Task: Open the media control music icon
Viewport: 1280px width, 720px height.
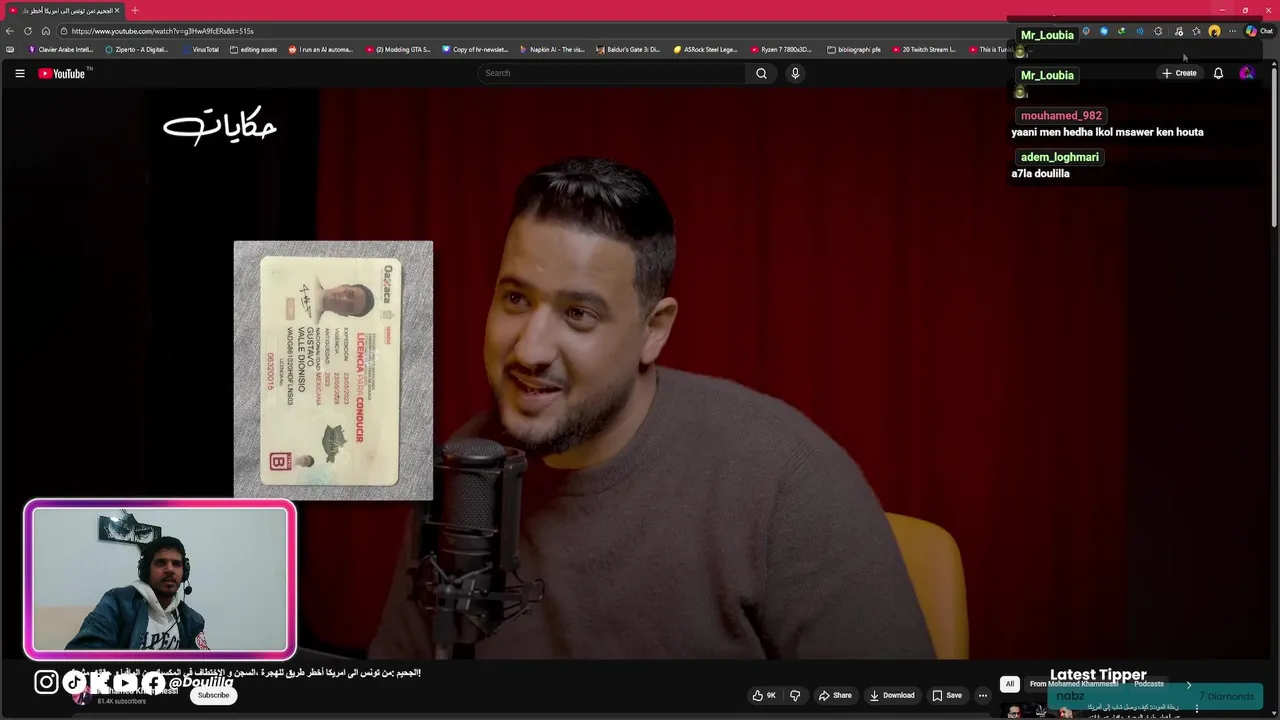Action: click(1179, 31)
